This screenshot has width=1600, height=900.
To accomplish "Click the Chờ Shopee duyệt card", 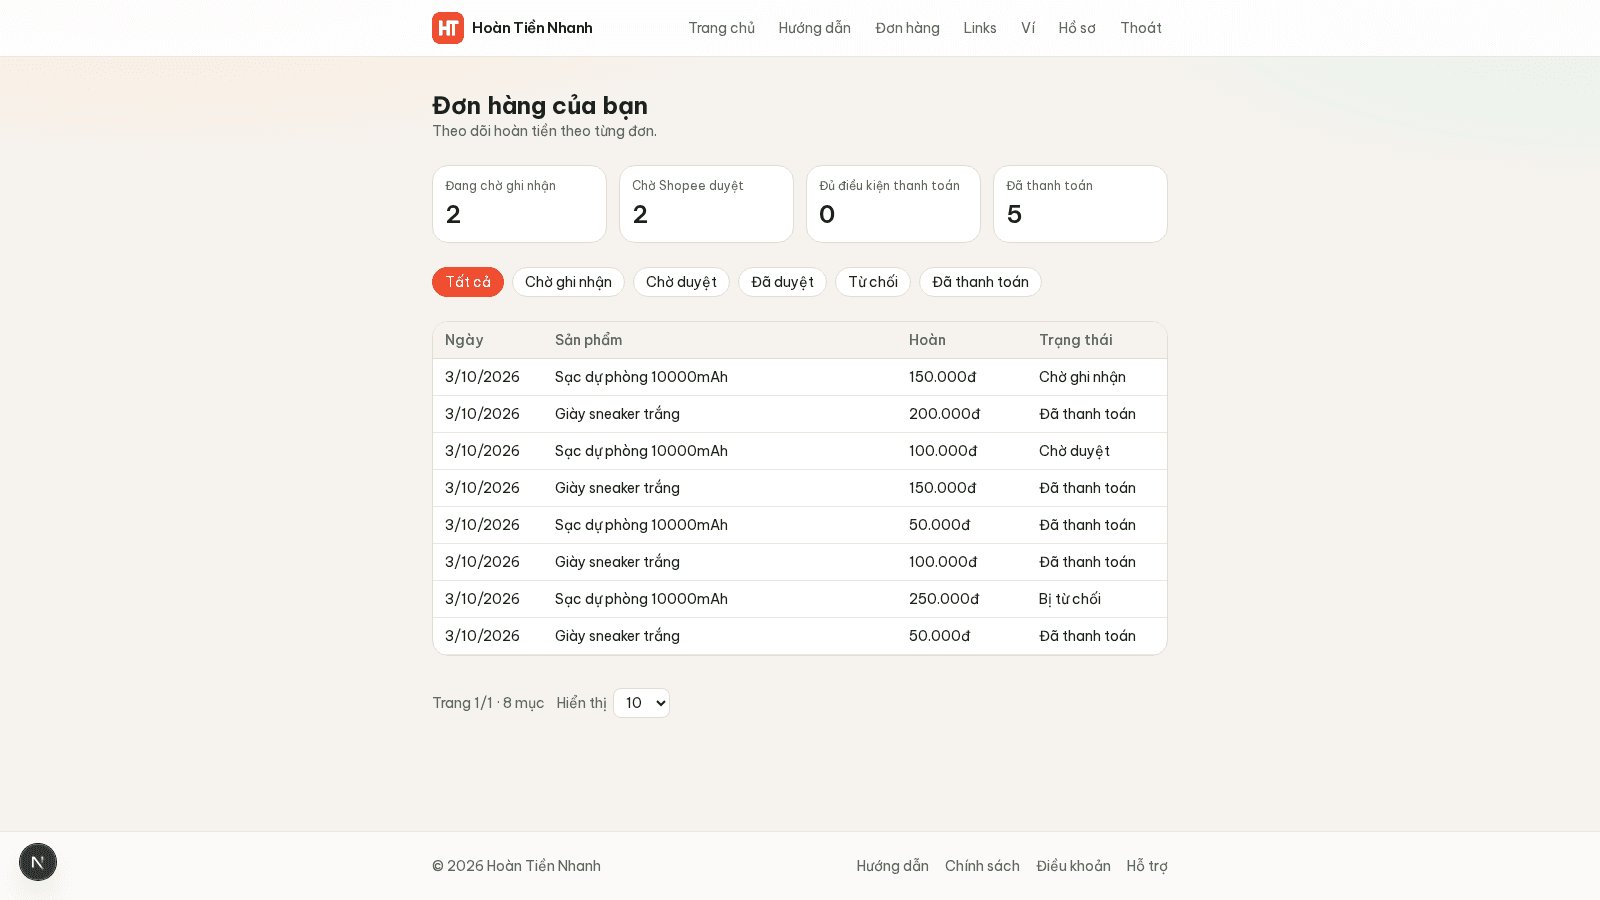I will tap(706, 204).
